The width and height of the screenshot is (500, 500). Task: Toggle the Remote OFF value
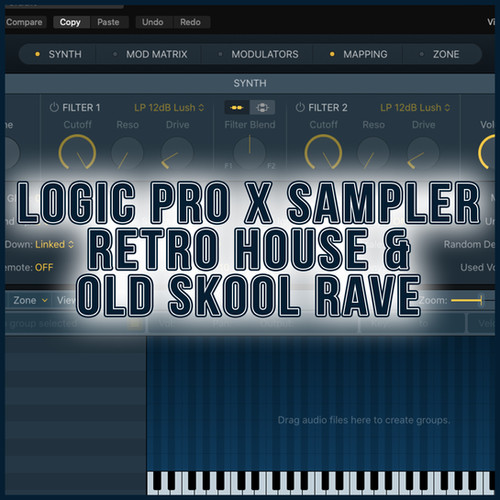point(44,267)
